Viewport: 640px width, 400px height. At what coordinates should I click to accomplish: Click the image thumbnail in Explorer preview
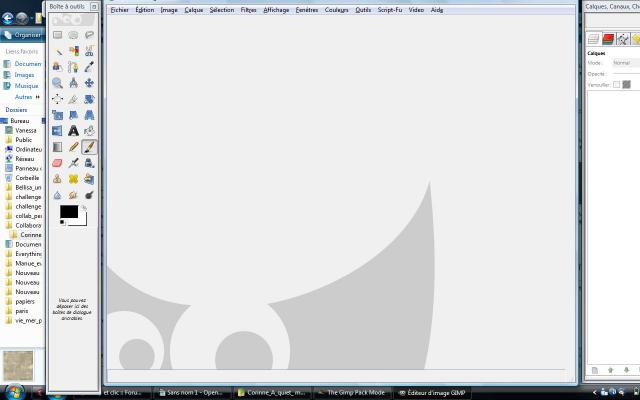tap(18, 366)
